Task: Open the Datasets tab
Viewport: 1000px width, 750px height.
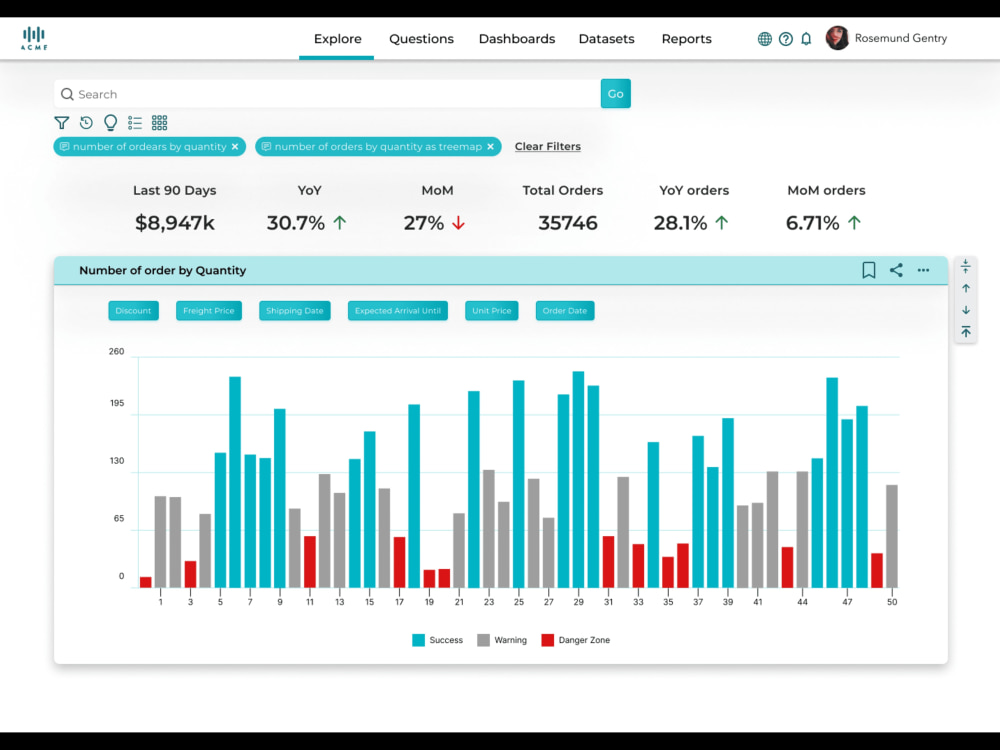Action: coord(607,39)
